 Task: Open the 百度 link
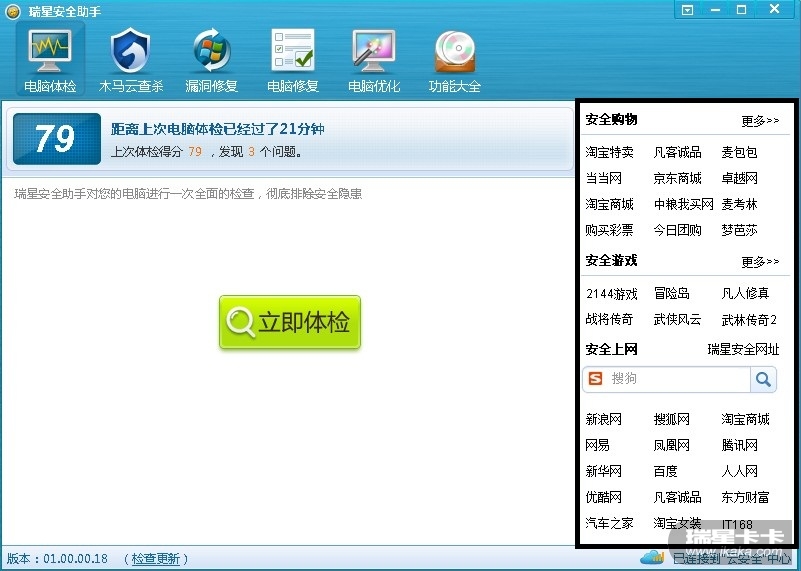pos(665,471)
